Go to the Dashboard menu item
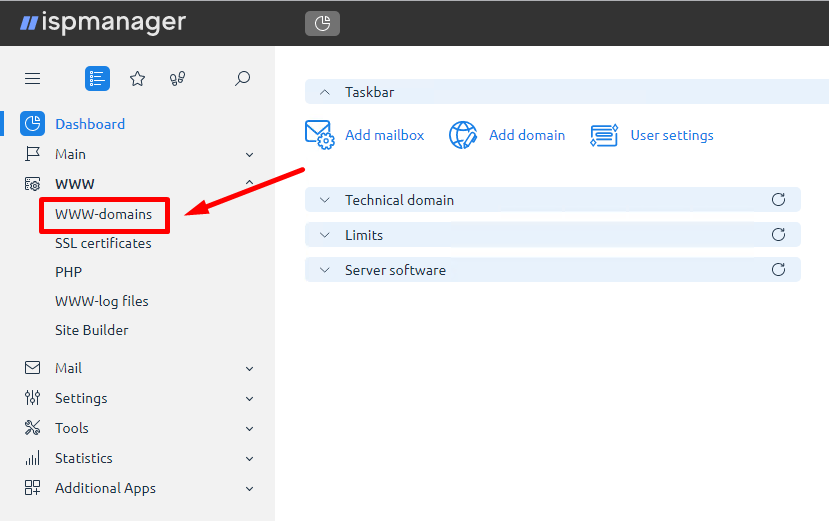The image size is (829, 521). point(90,124)
